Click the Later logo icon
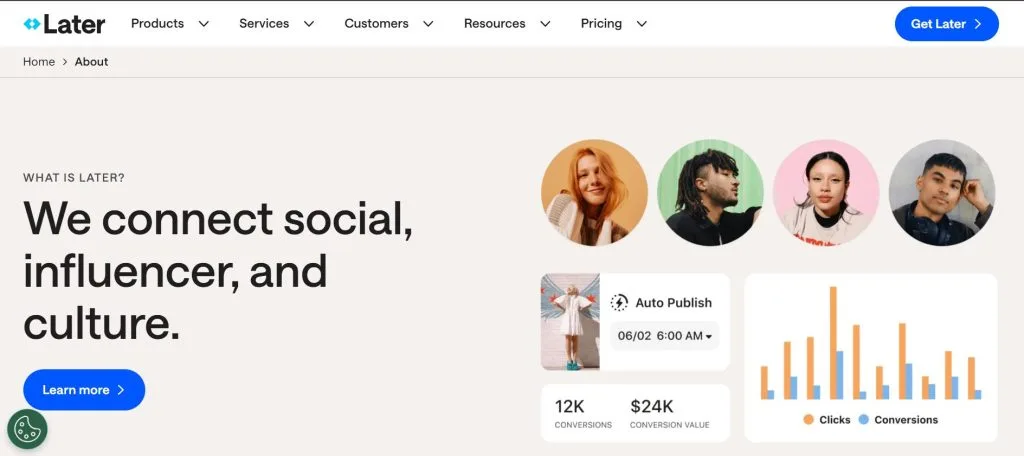The height and width of the screenshot is (456, 1024). tap(32, 23)
